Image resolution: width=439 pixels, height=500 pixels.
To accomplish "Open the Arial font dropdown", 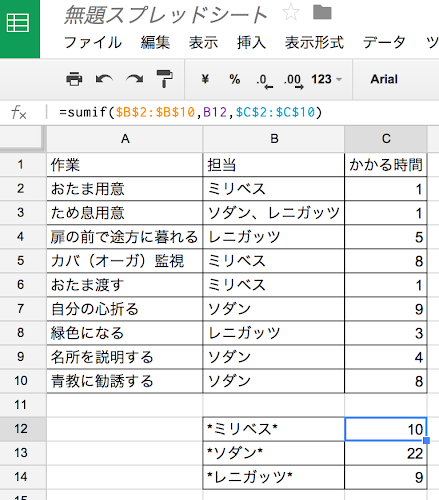I will tap(384, 79).
